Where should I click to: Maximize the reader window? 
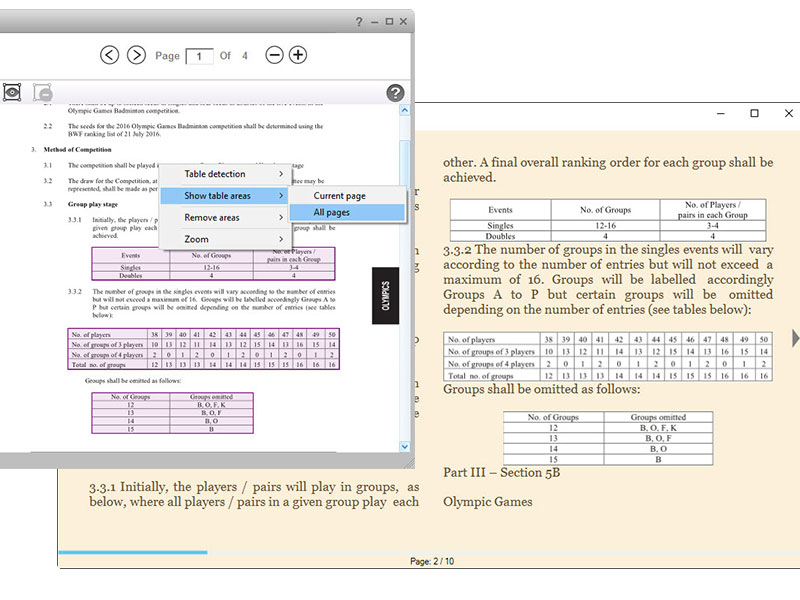755,113
